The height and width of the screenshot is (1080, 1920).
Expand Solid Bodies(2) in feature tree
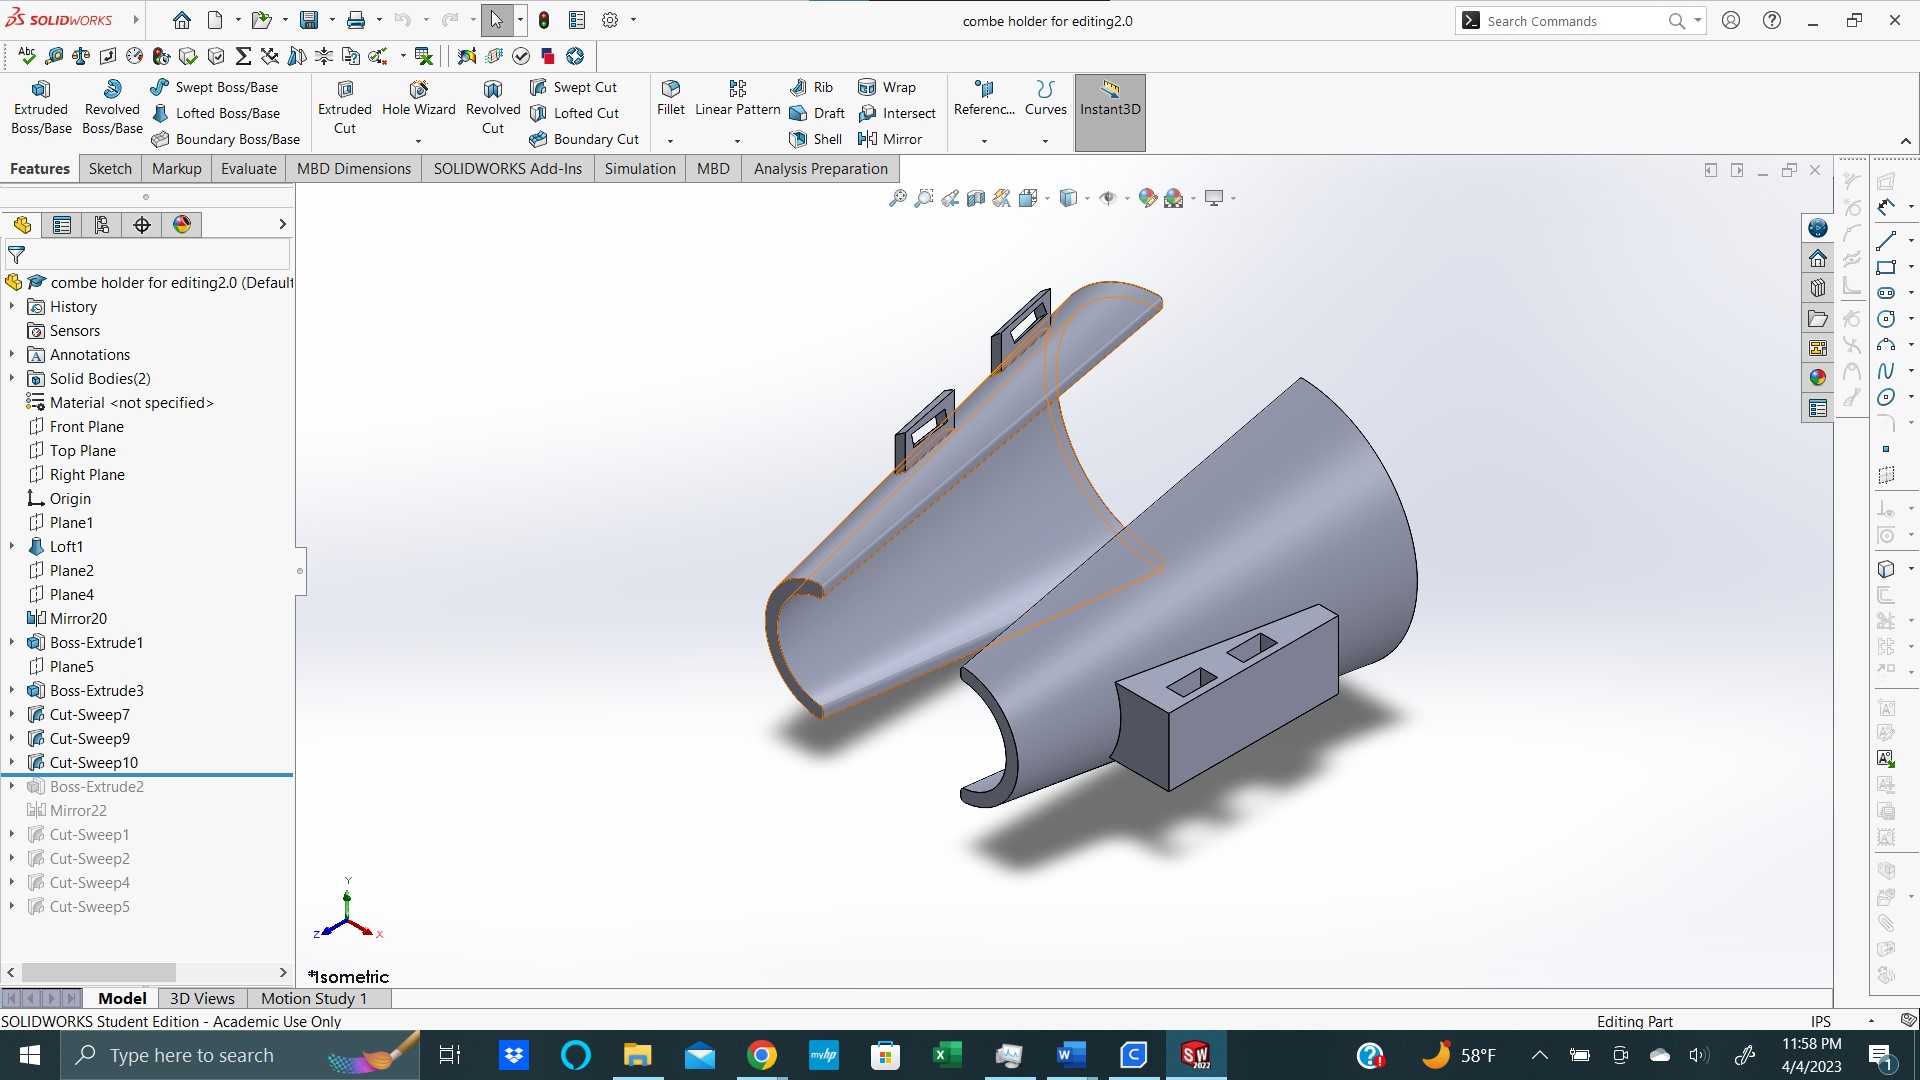click(11, 378)
